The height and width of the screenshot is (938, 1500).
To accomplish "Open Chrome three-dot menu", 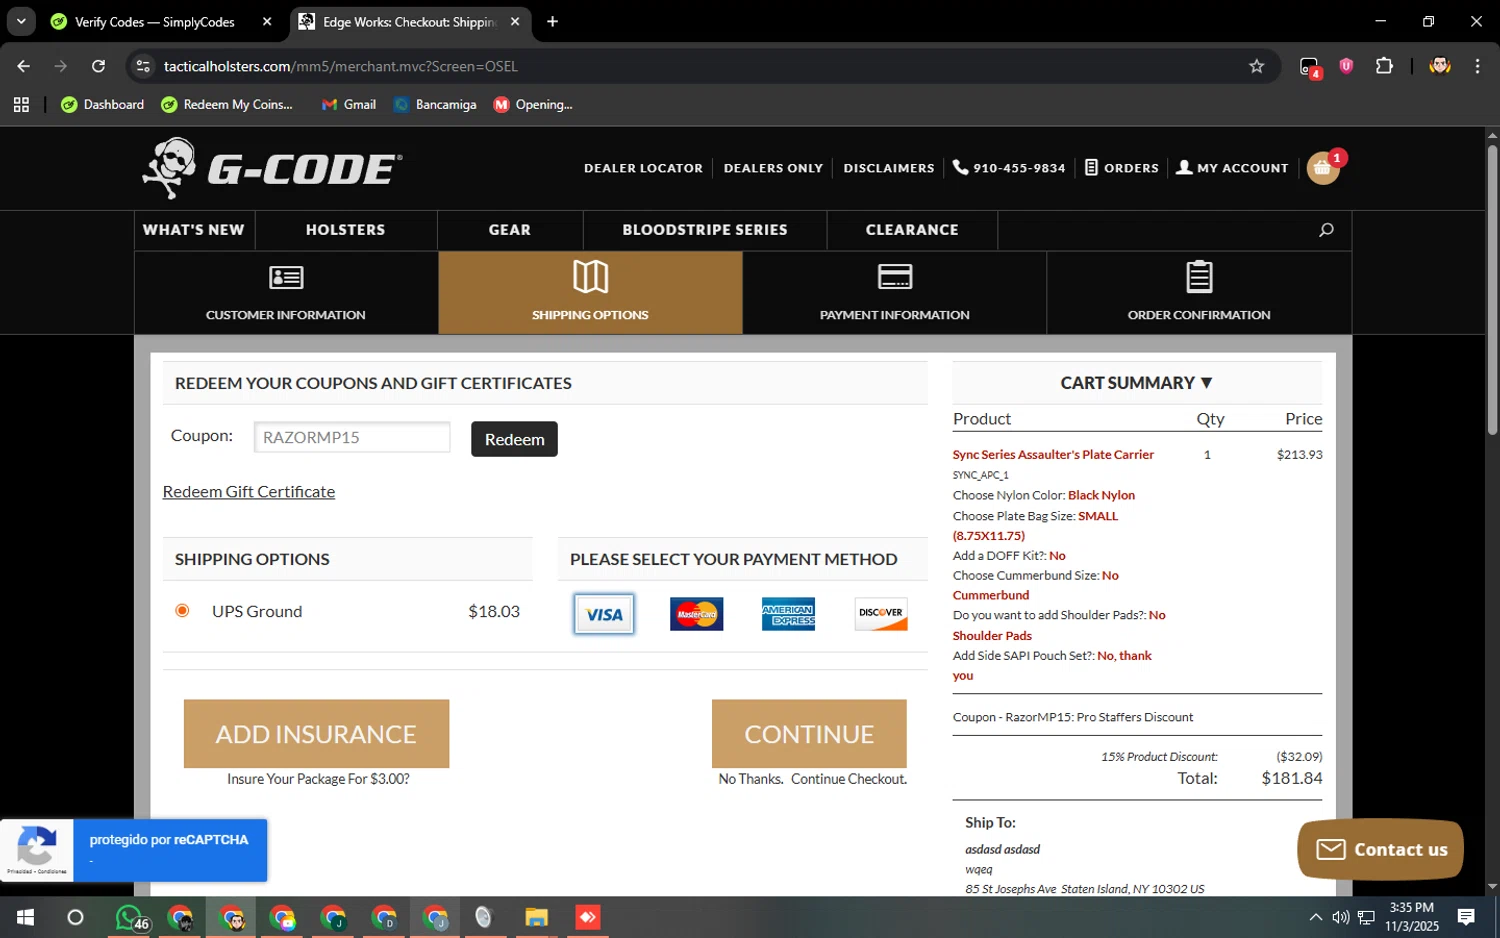I will tap(1477, 66).
